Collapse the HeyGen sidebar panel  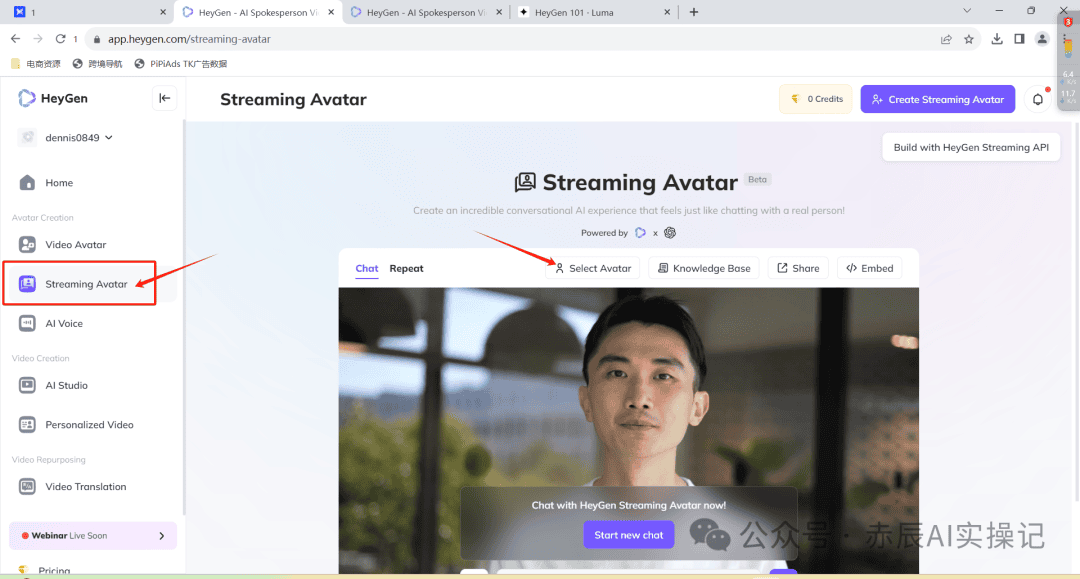pyautogui.click(x=165, y=98)
